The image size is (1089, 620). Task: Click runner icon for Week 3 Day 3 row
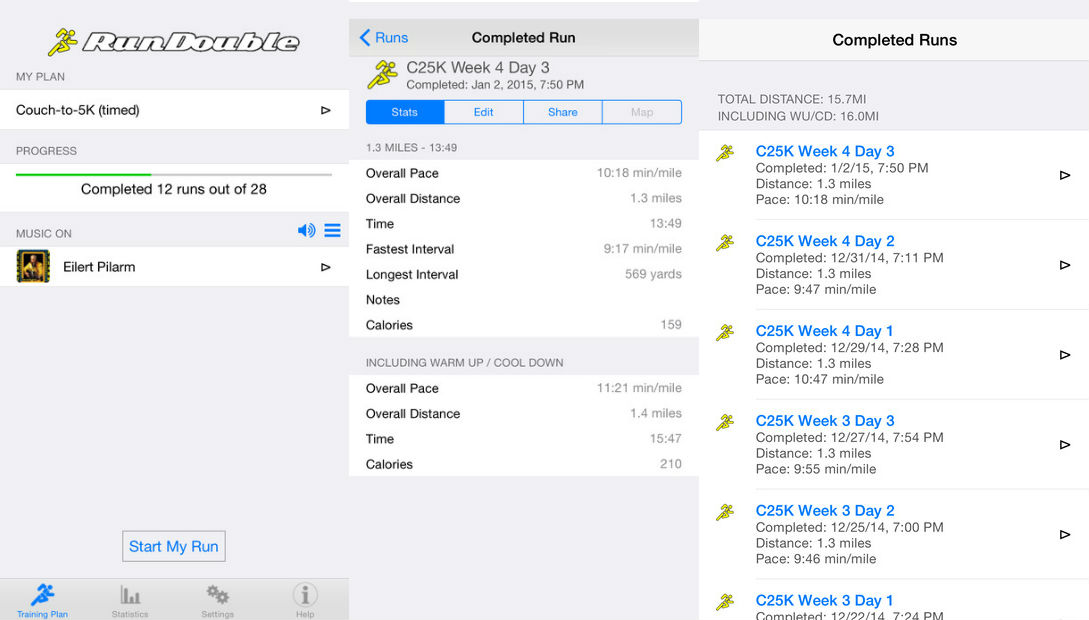(725, 422)
